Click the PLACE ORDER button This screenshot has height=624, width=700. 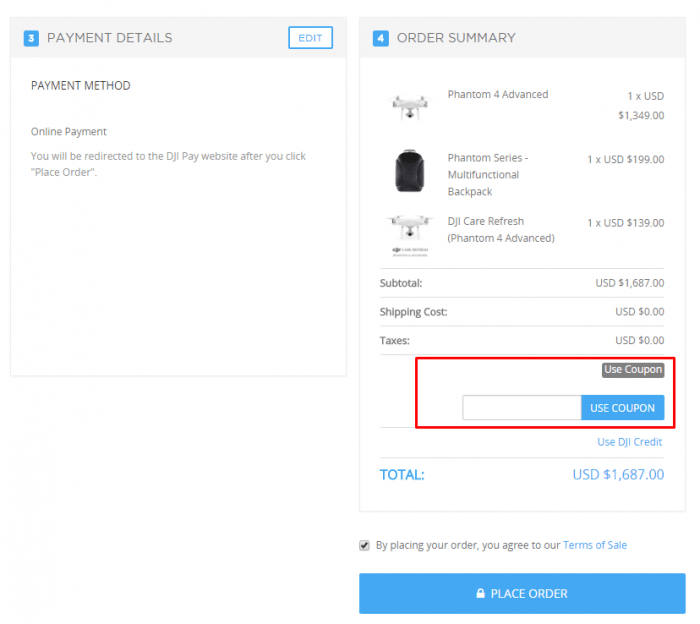pyautogui.click(x=522, y=593)
